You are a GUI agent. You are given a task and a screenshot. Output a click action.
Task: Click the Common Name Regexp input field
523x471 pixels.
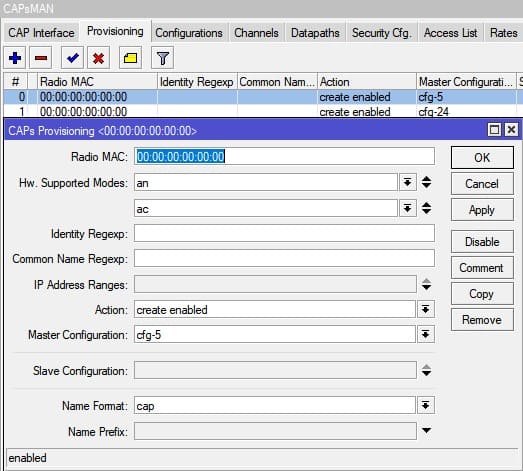tap(285, 258)
